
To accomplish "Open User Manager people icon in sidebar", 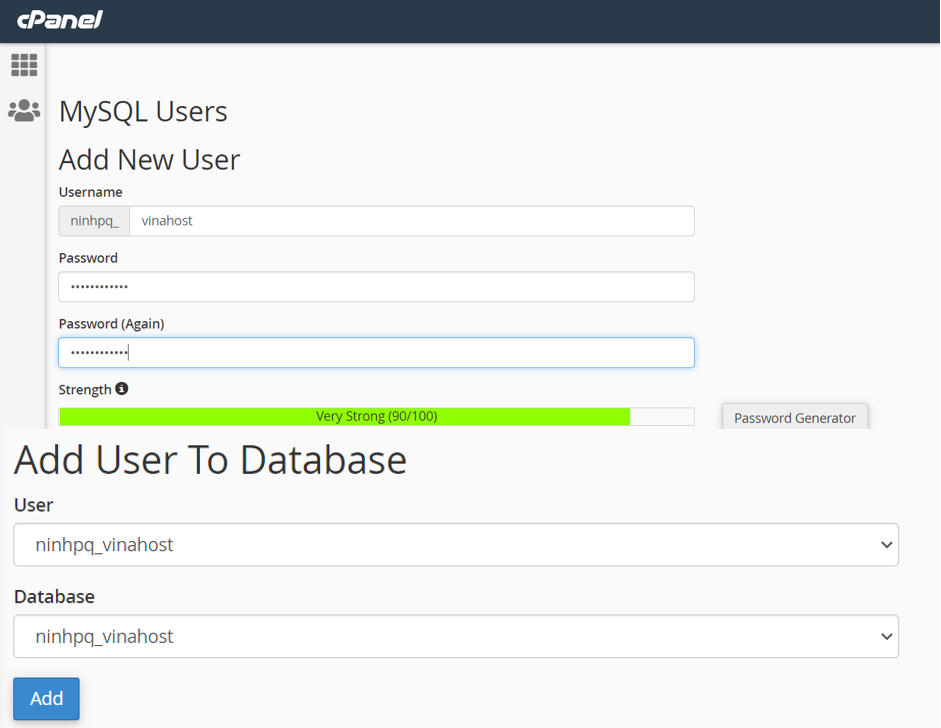I will point(24,110).
